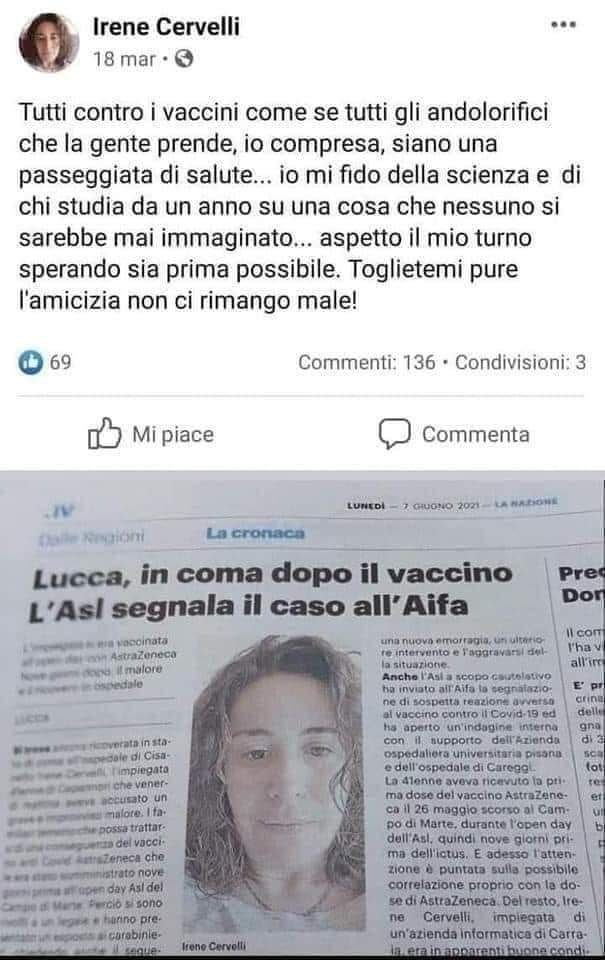View Condivisioni: 3 shares
This screenshot has height=960, width=605.
coord(520,362)
